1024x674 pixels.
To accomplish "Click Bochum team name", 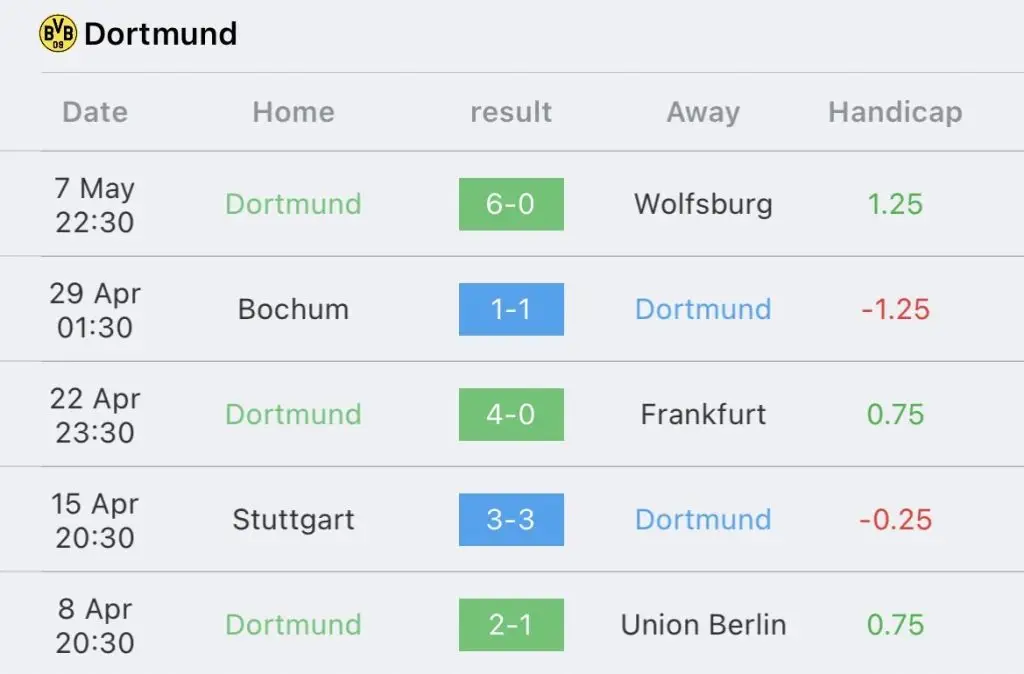I will 293,310.
